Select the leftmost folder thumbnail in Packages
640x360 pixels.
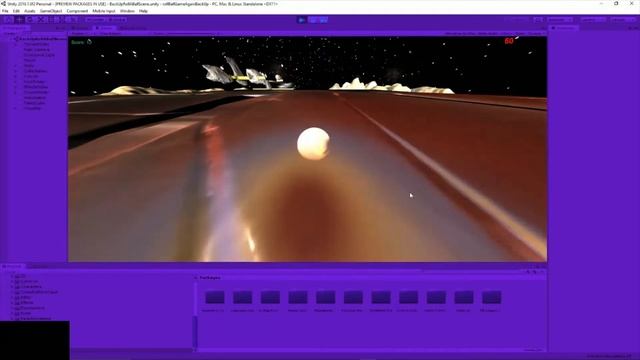[x=215, y=298]
